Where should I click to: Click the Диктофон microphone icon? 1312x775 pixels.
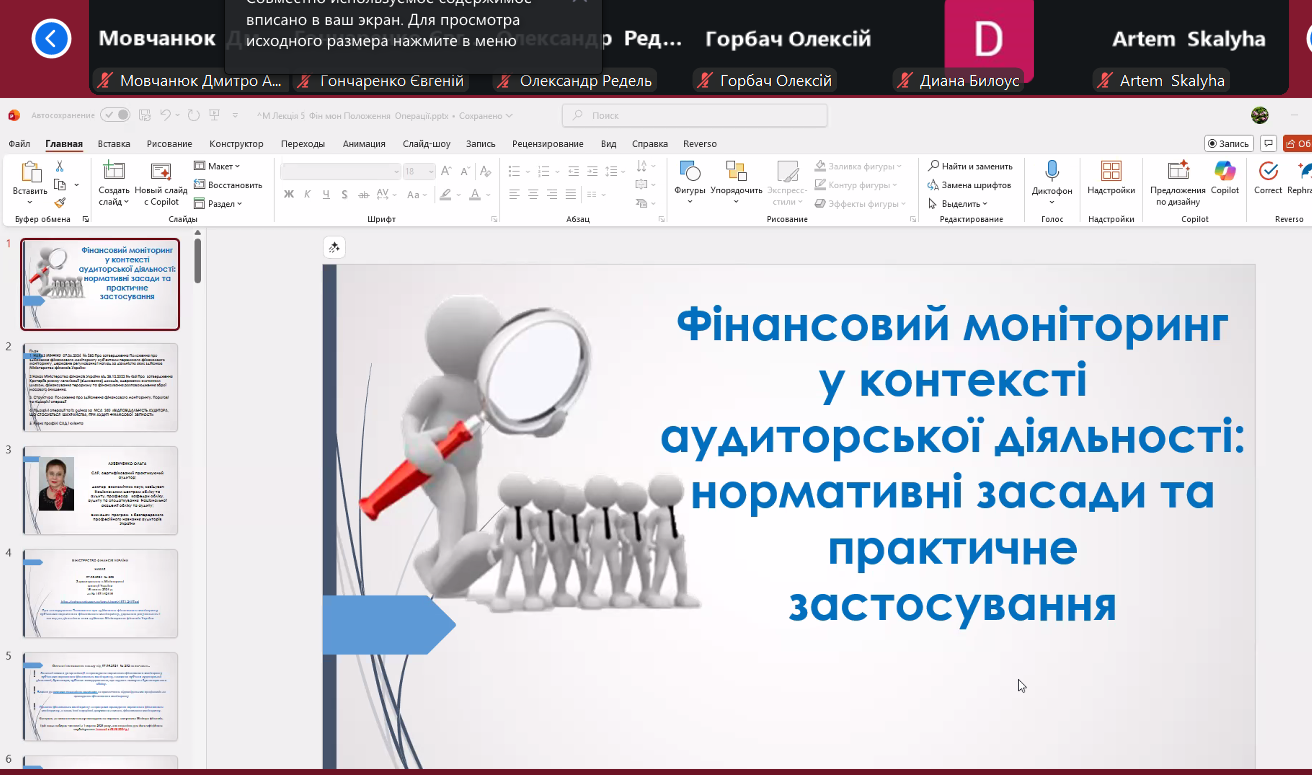pos(1052,171)
